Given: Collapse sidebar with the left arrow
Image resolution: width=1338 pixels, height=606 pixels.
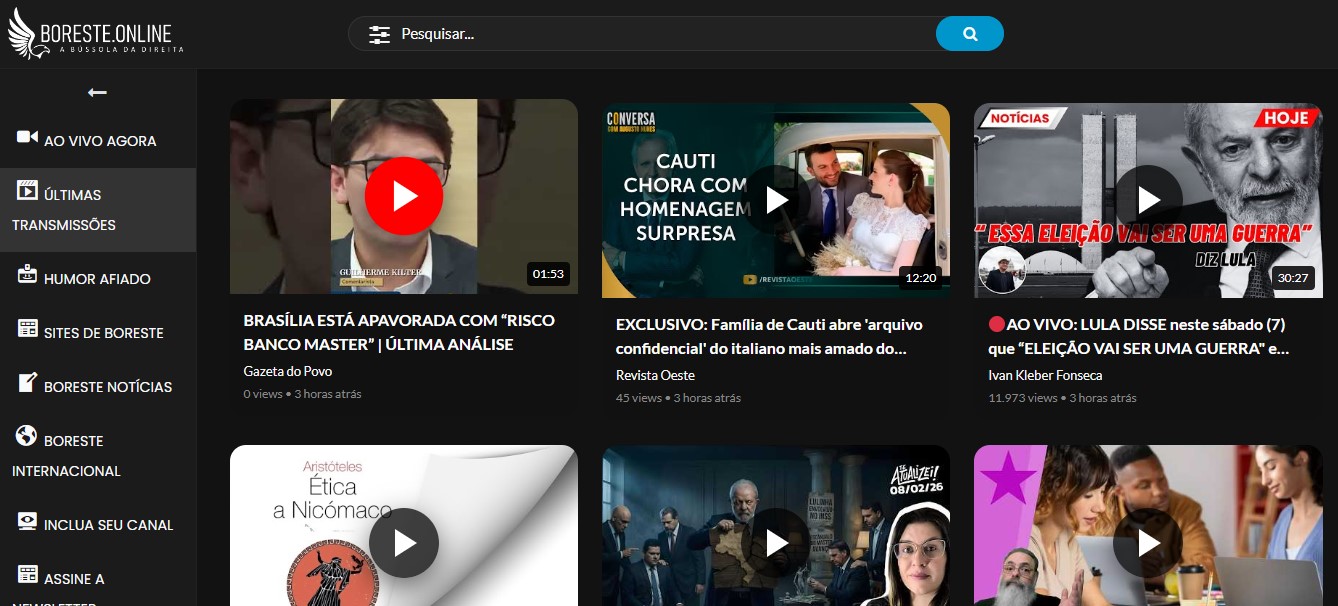Looking at the screenshot, I should [x=97, y=92].
